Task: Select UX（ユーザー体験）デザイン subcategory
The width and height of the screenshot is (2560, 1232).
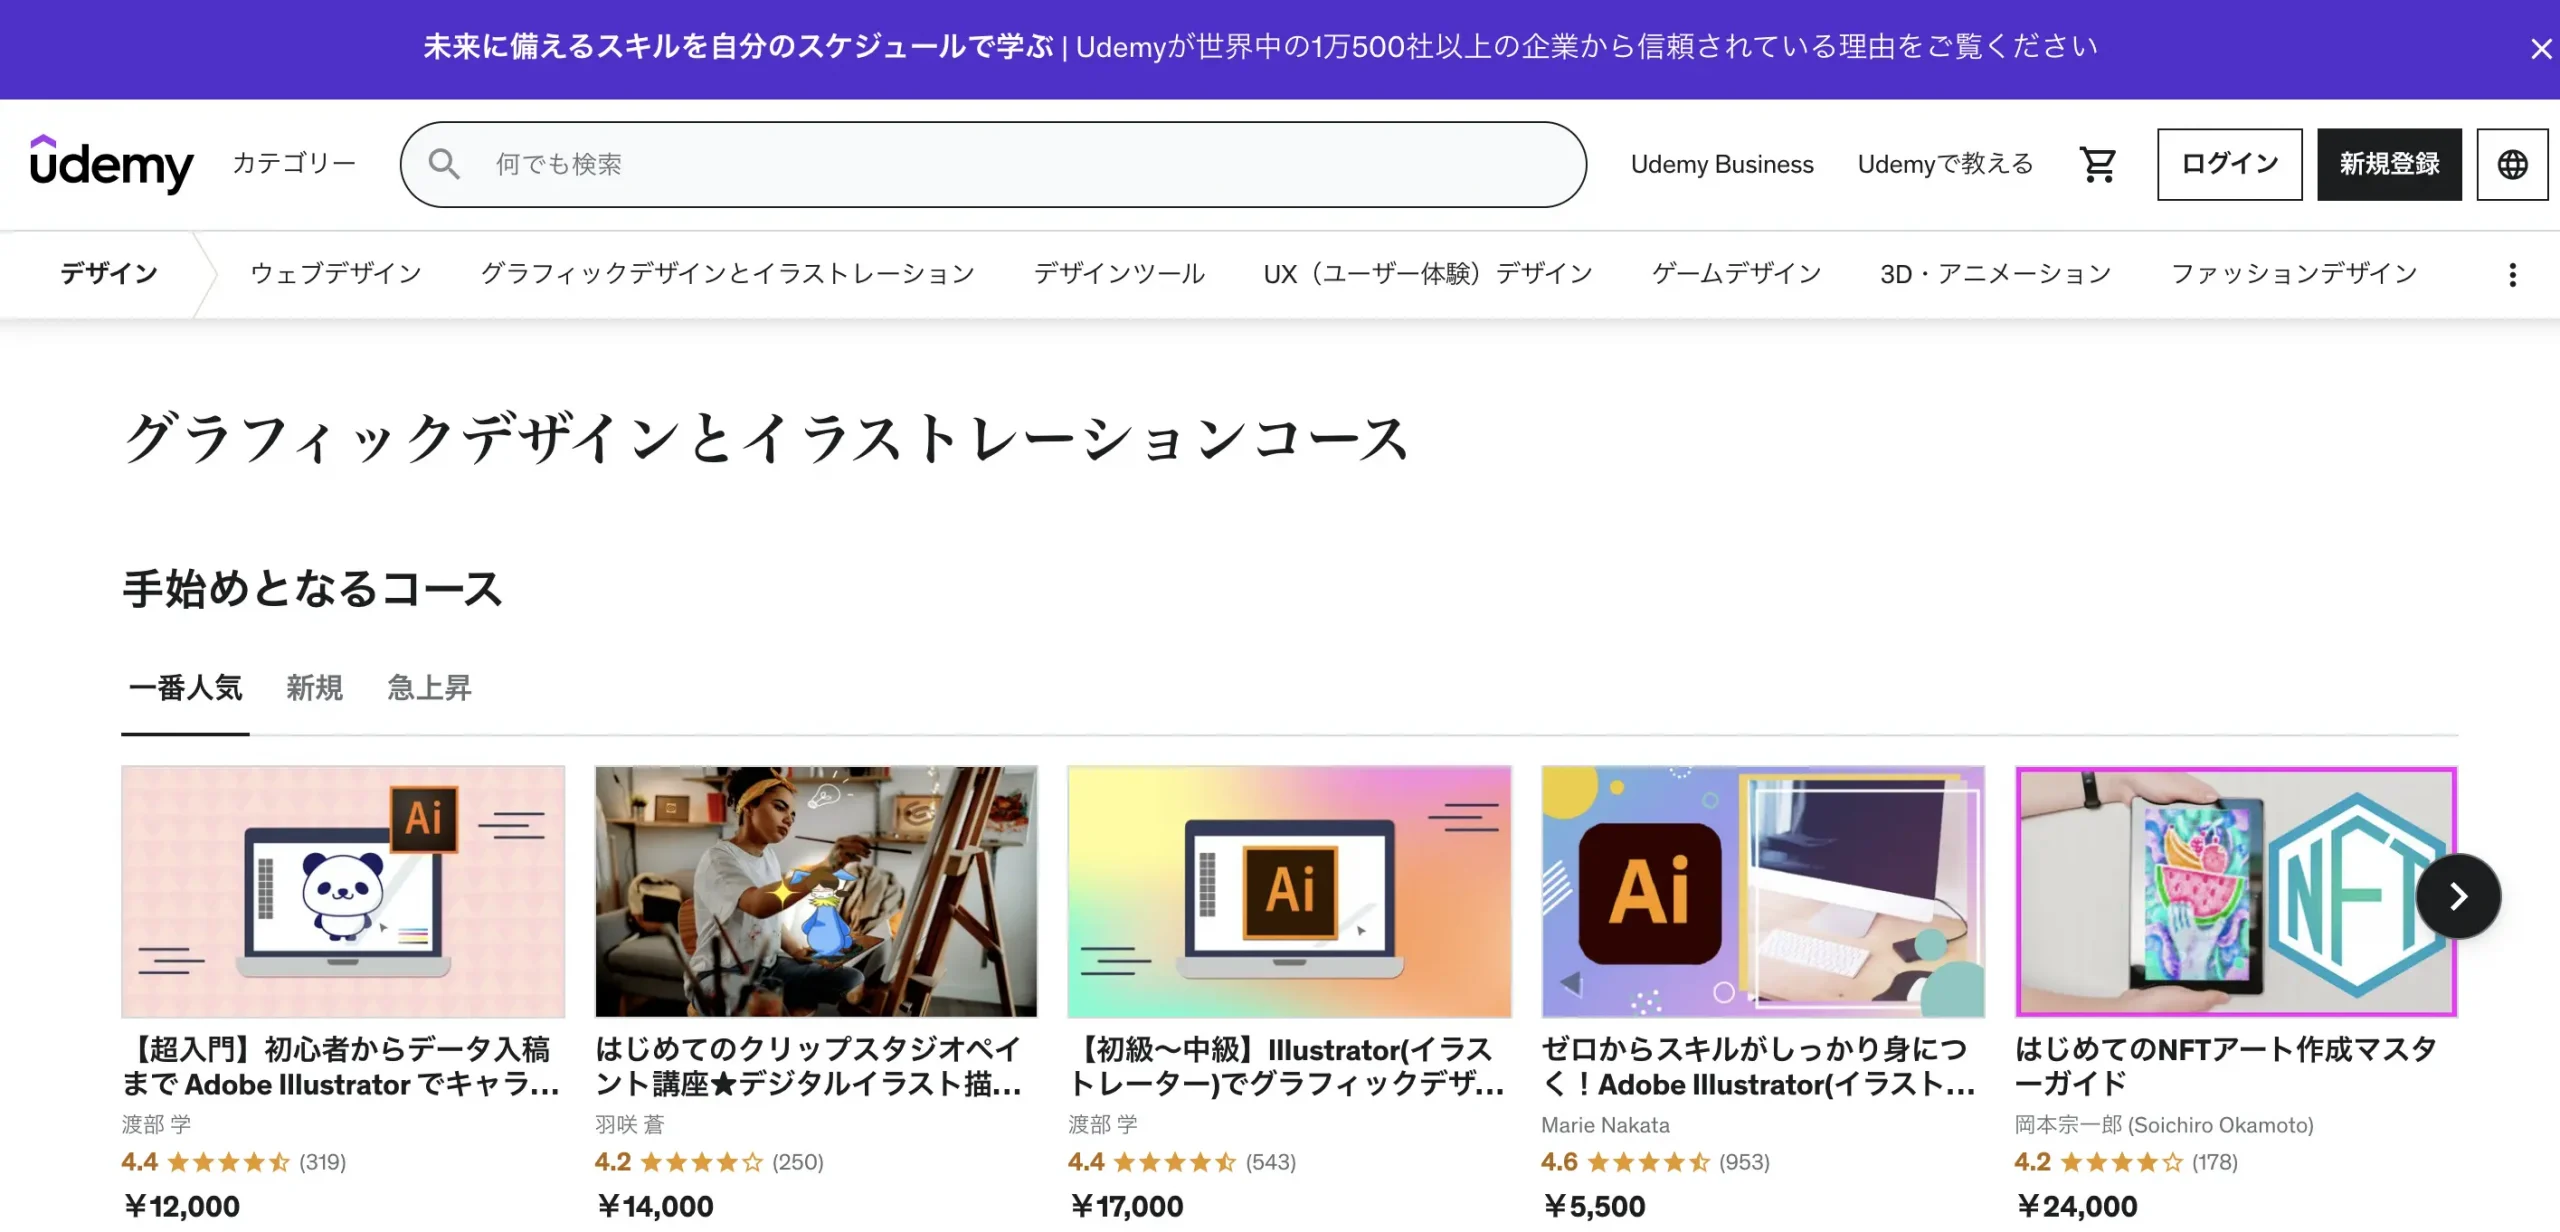Action: point(1428,274)
